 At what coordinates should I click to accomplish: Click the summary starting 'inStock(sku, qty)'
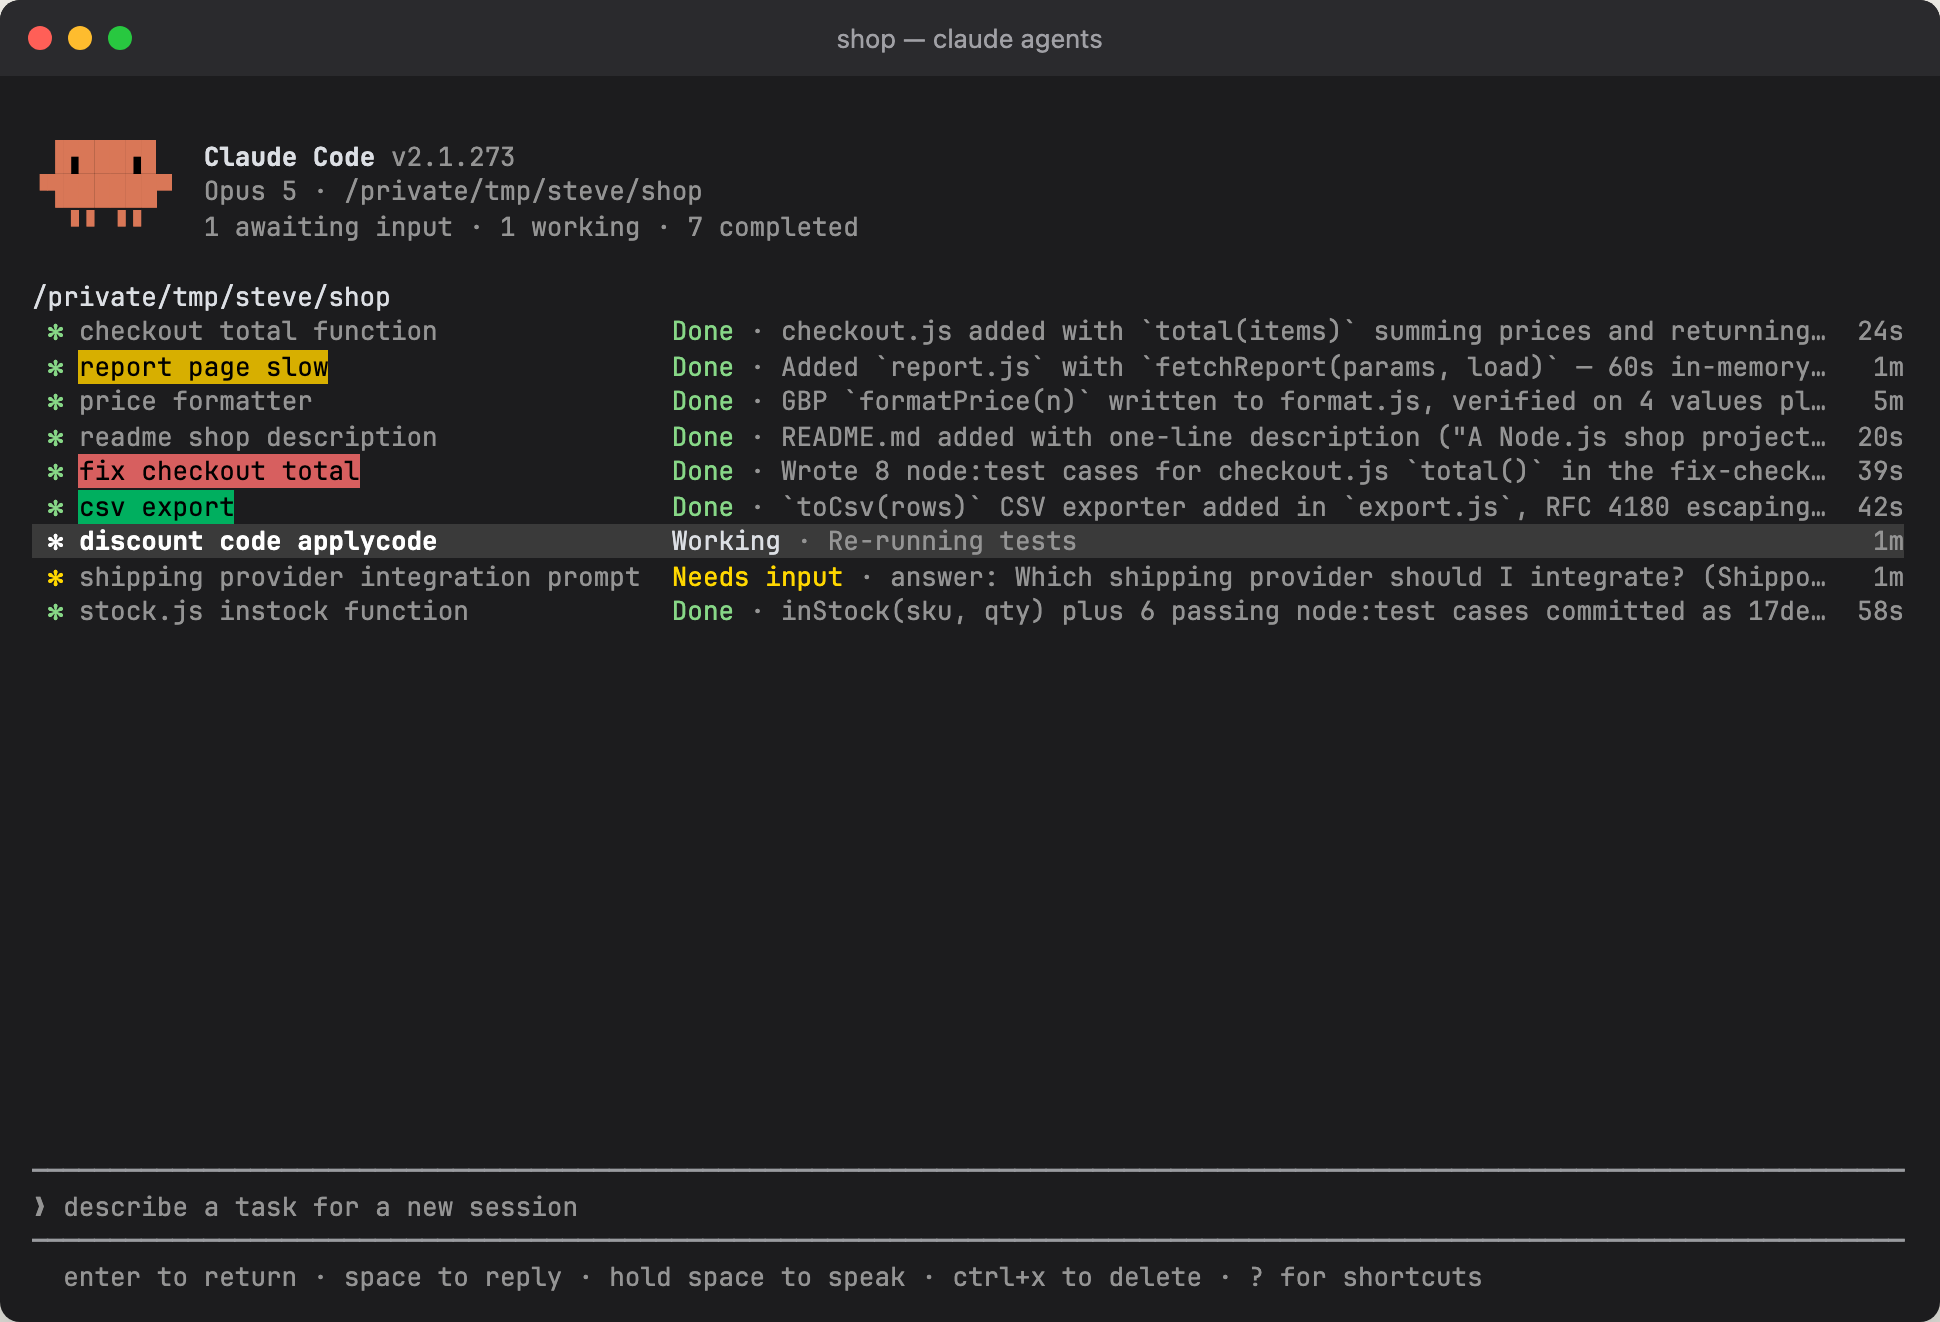point(1303,612)
